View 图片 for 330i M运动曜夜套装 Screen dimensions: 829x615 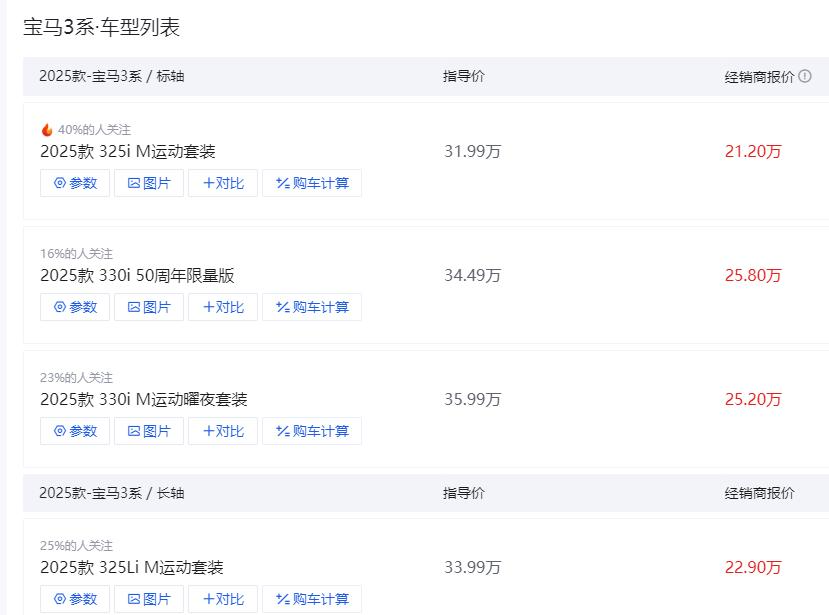coord(149,431)
